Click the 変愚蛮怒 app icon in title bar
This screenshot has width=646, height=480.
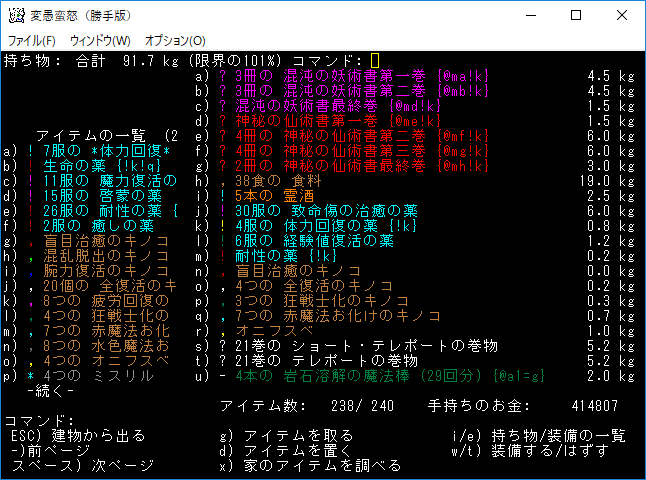point(15,15)
